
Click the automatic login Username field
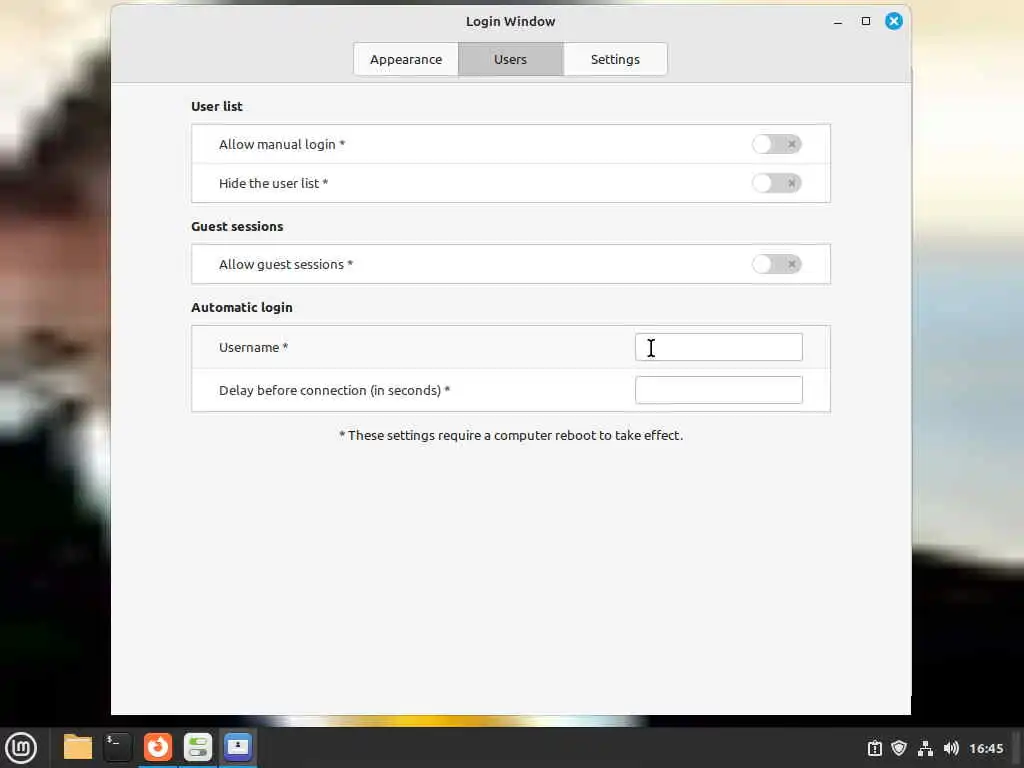[718, 347]
